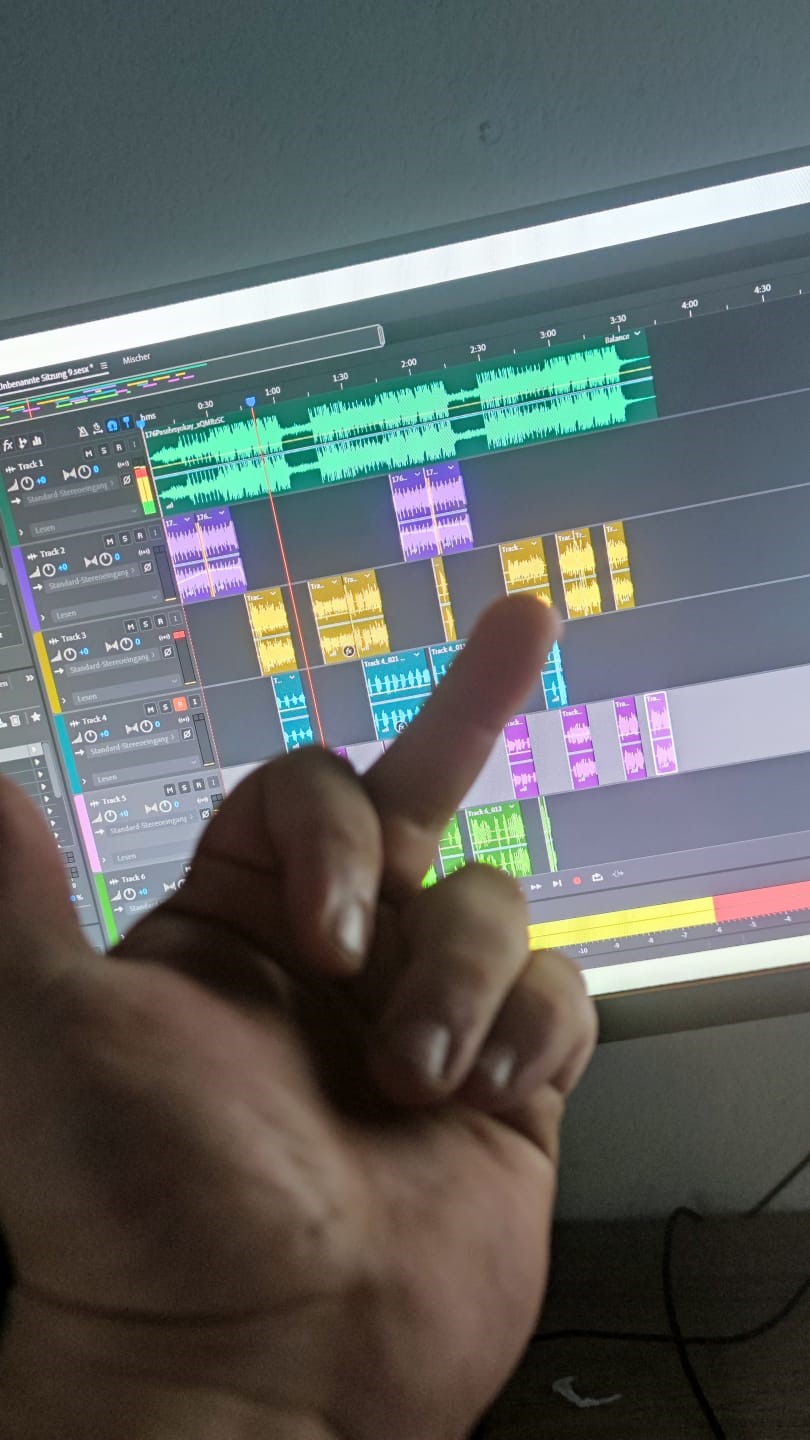The height and width of the screenshot is (1440, 810).
Task: Click the fast forward transport button
Action: point(537,886)
